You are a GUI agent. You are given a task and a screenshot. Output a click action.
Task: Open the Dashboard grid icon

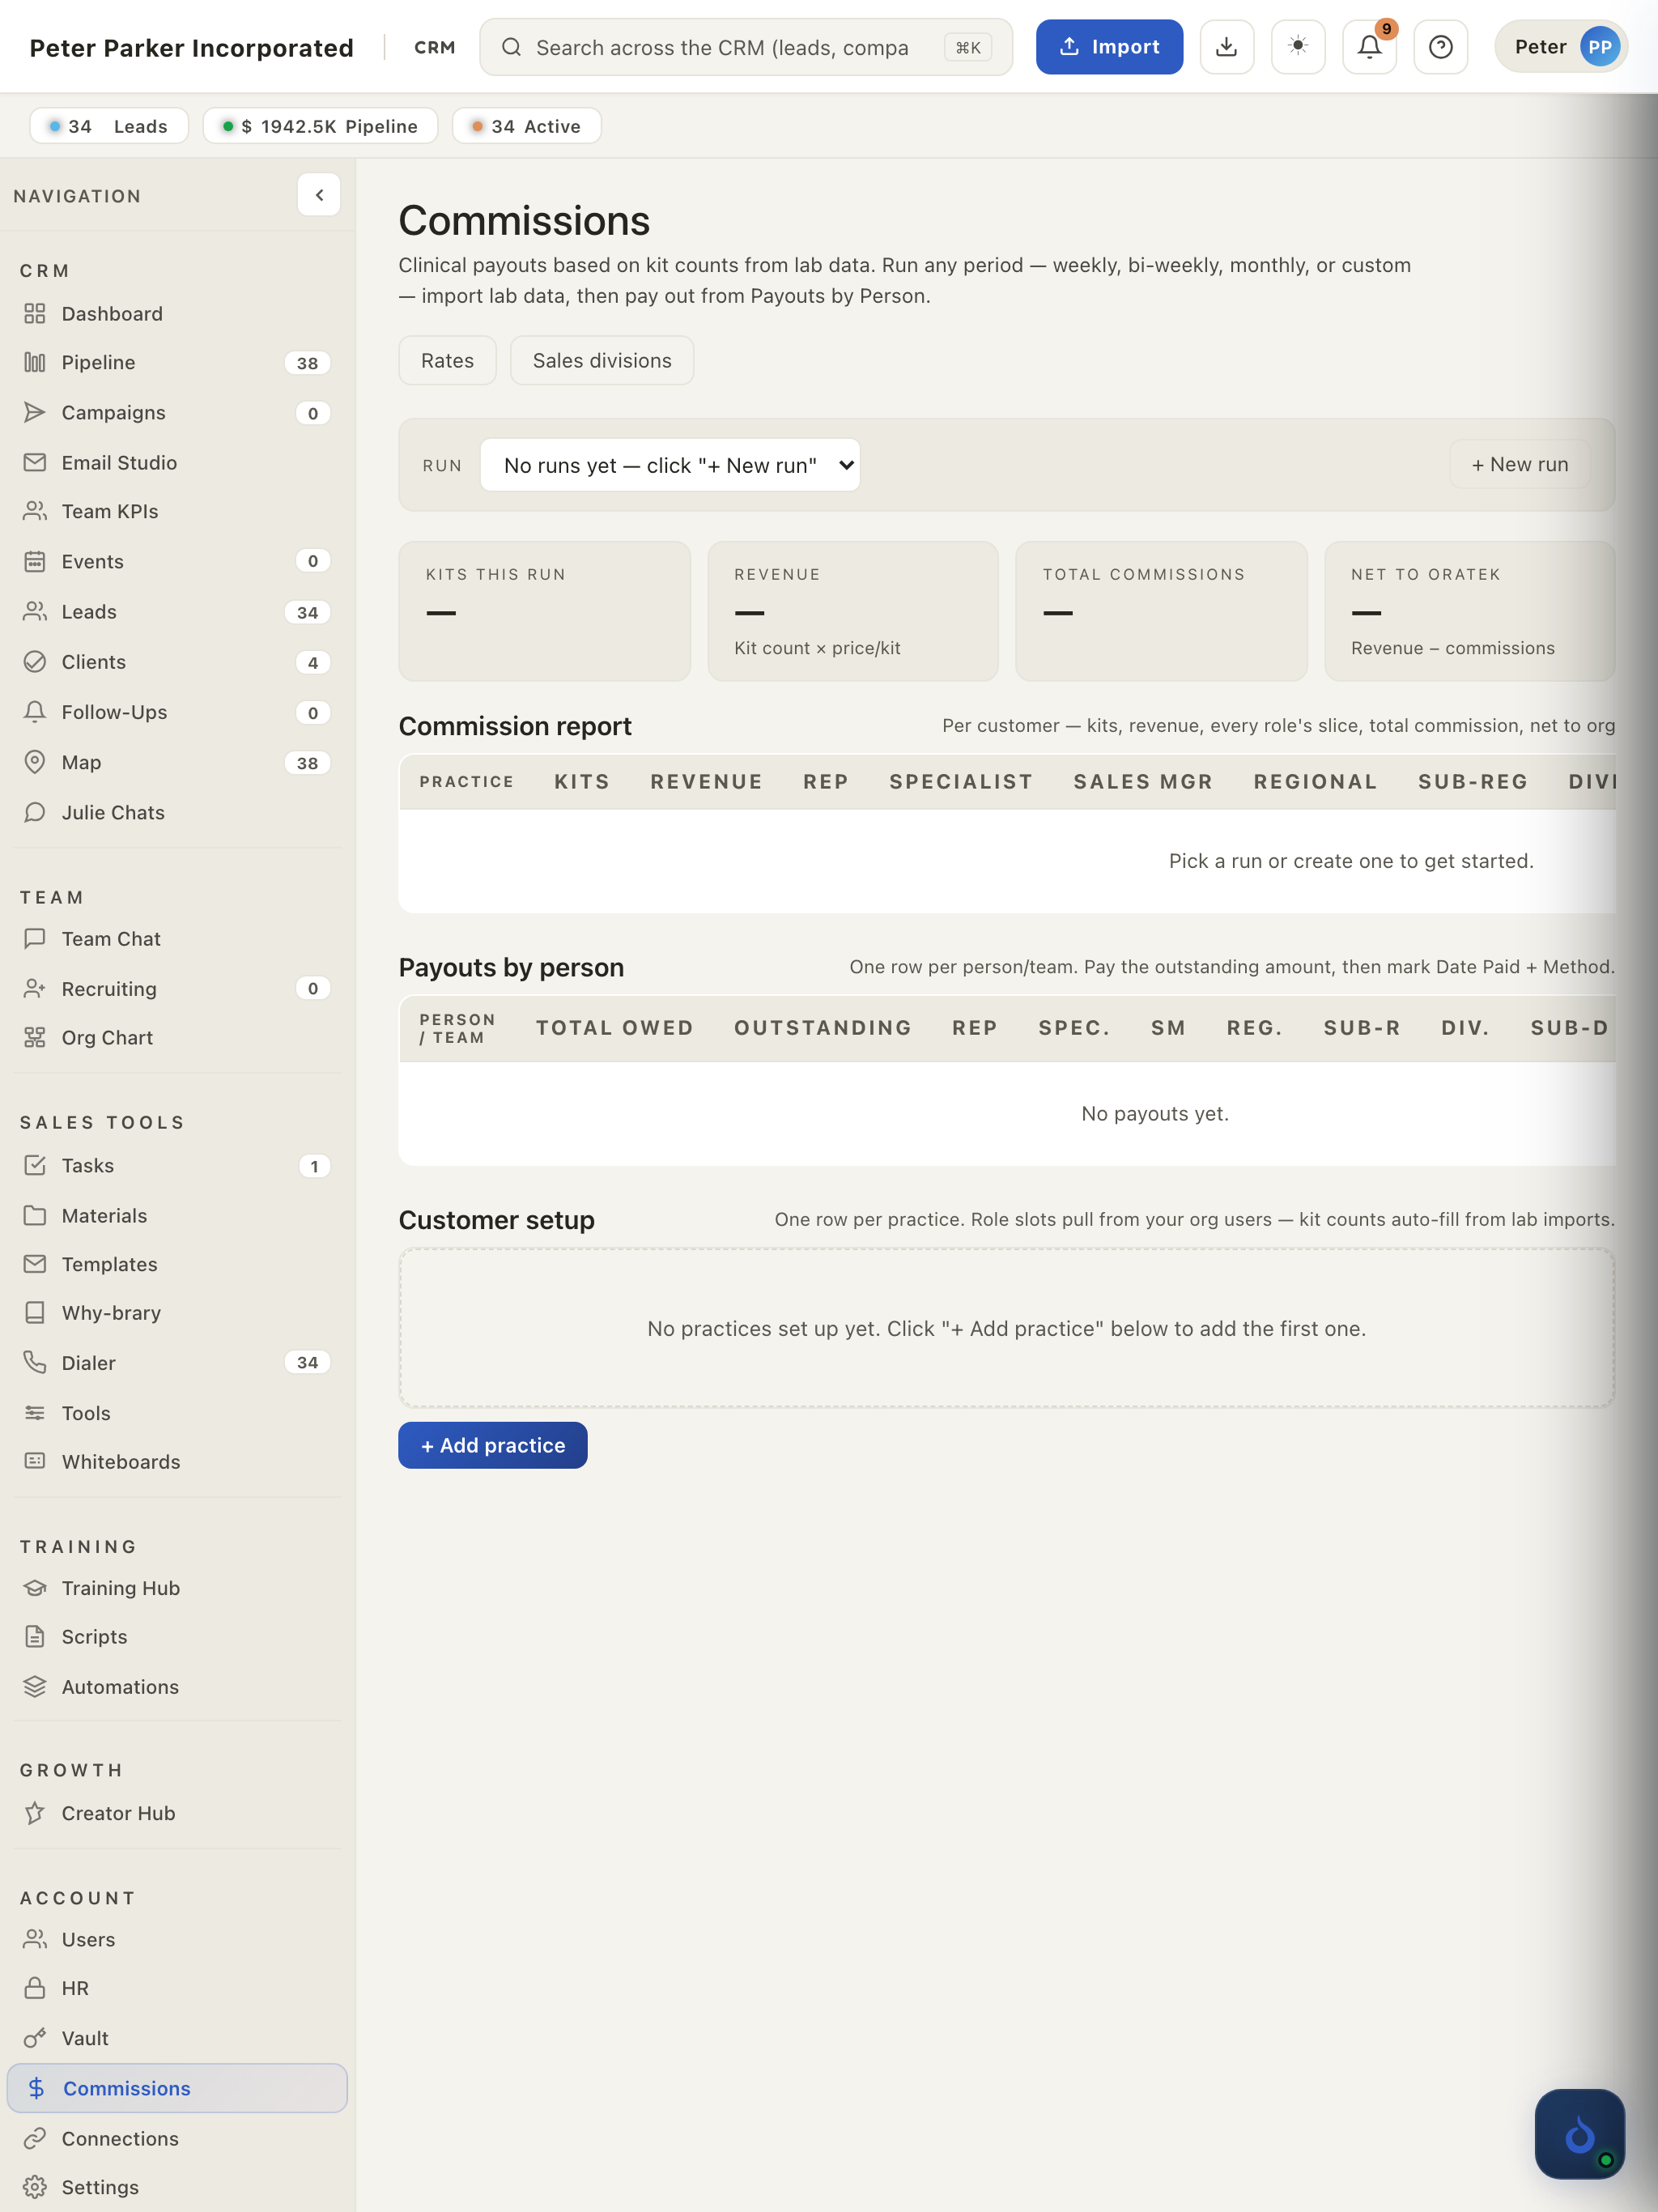[35, 314]
